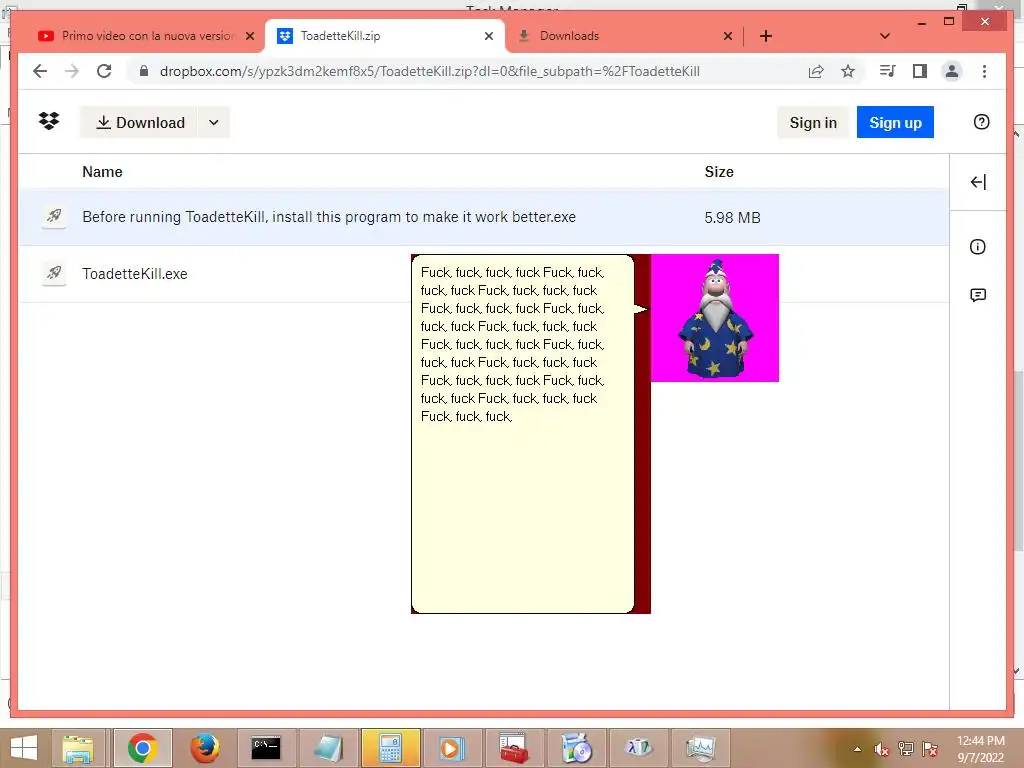Expand the Download options dropdown arrow
The width and height of the screenshot is (1024, 768).
point(214,122)
